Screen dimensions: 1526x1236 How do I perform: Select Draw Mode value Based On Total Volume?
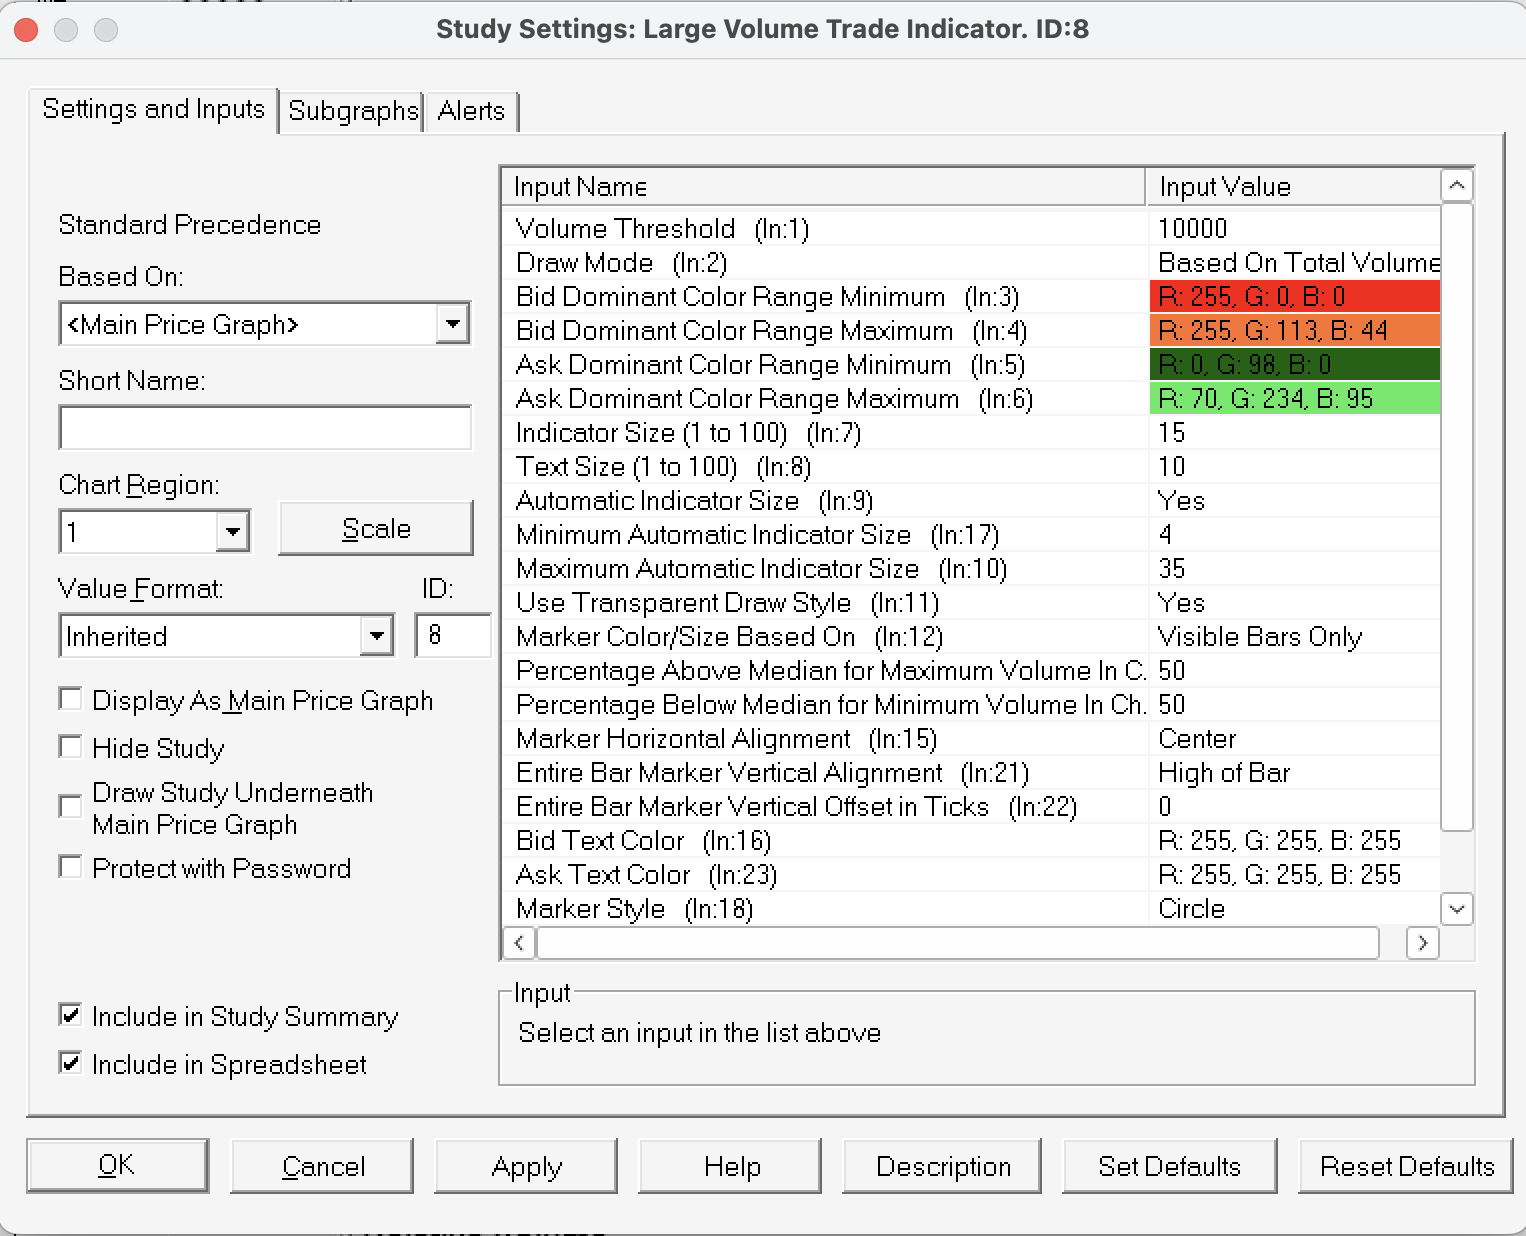1299,263
